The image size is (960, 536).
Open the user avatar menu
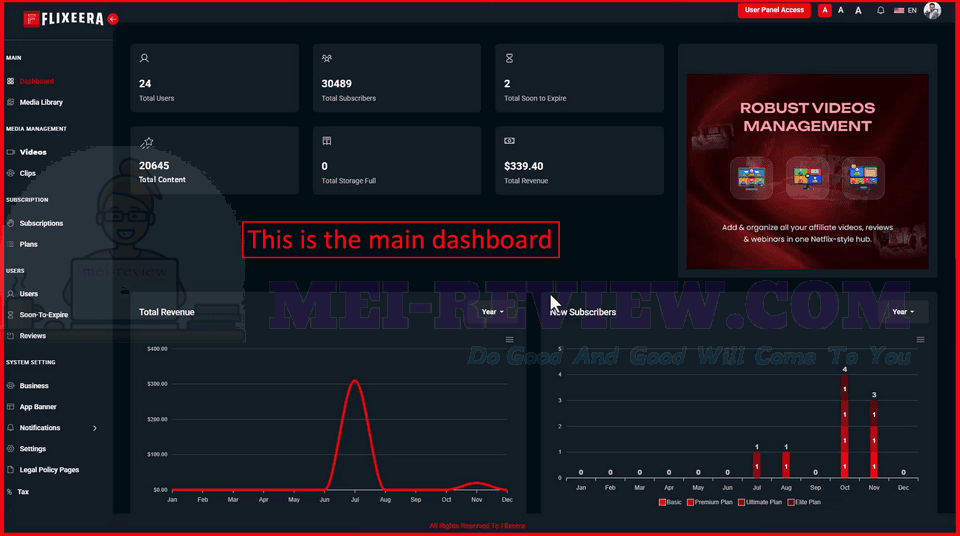click(x=932, y=10)
